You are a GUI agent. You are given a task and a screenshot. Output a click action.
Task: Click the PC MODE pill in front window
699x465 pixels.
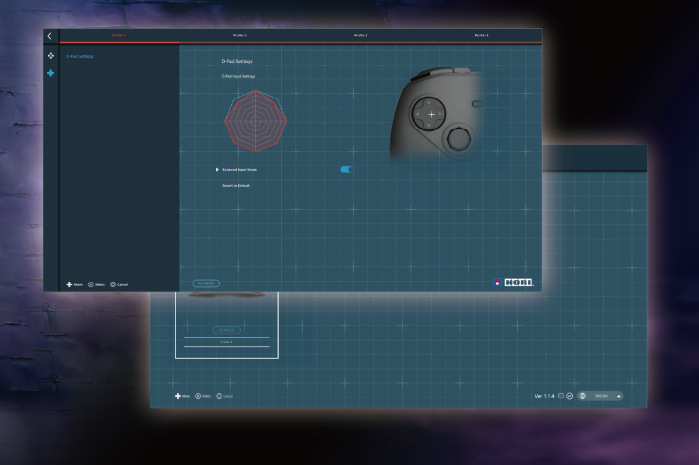coord(206,283)
